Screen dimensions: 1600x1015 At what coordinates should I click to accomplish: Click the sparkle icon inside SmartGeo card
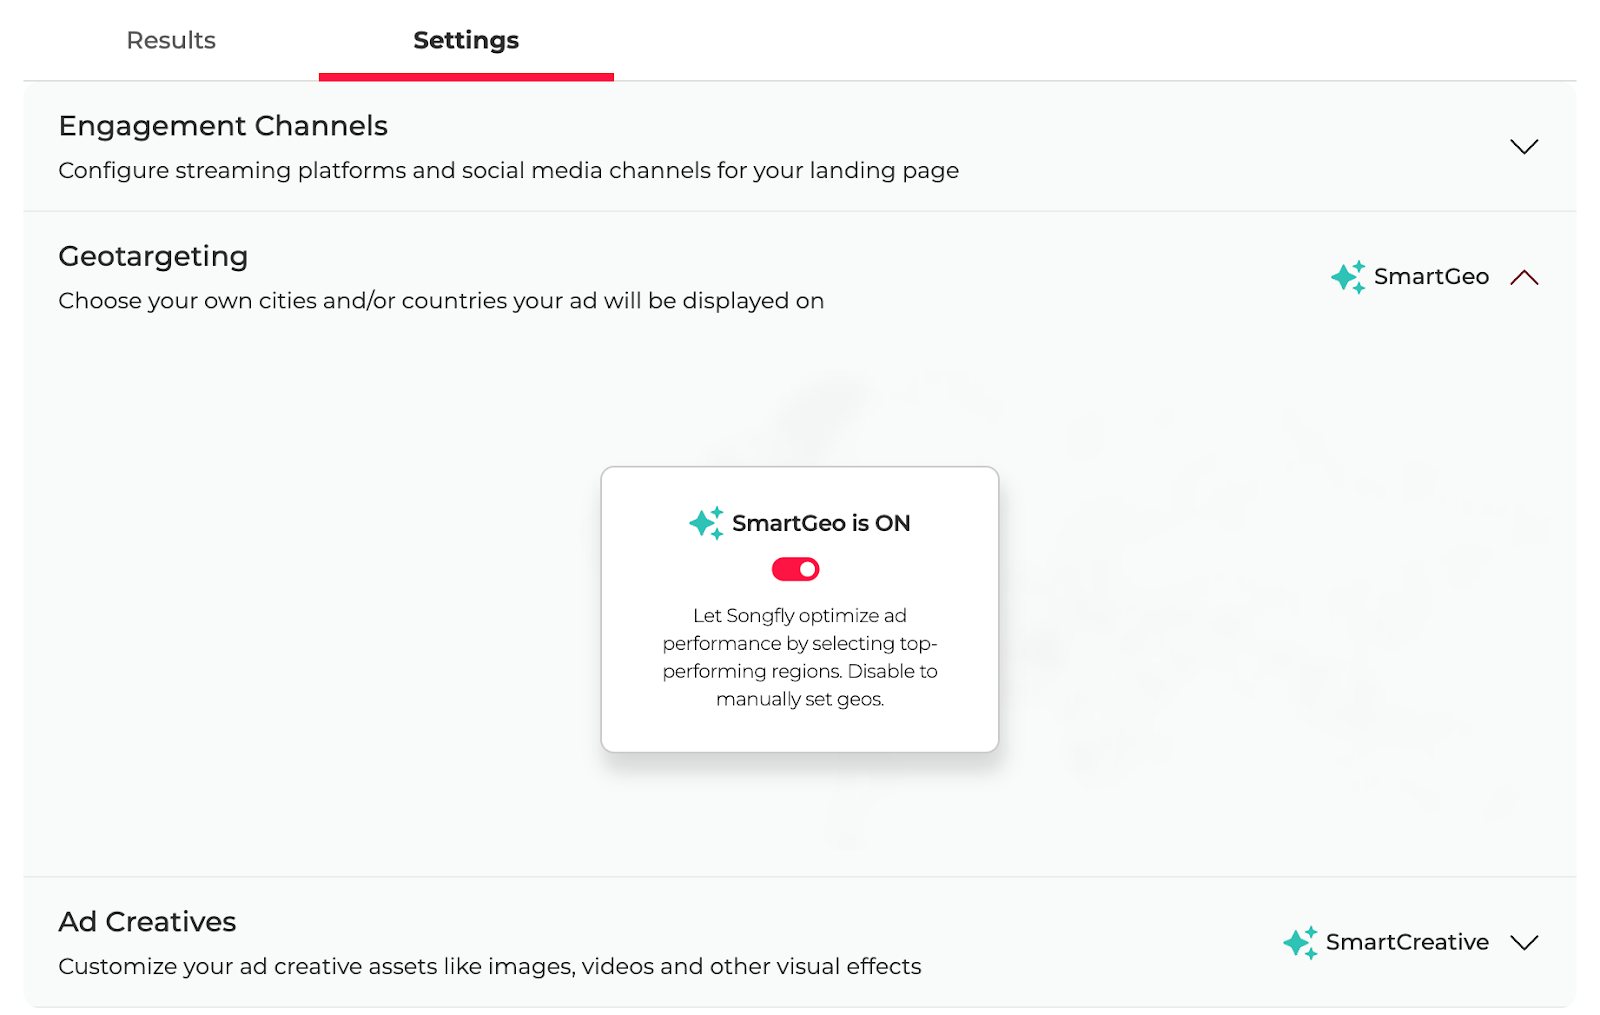point(706,523)
